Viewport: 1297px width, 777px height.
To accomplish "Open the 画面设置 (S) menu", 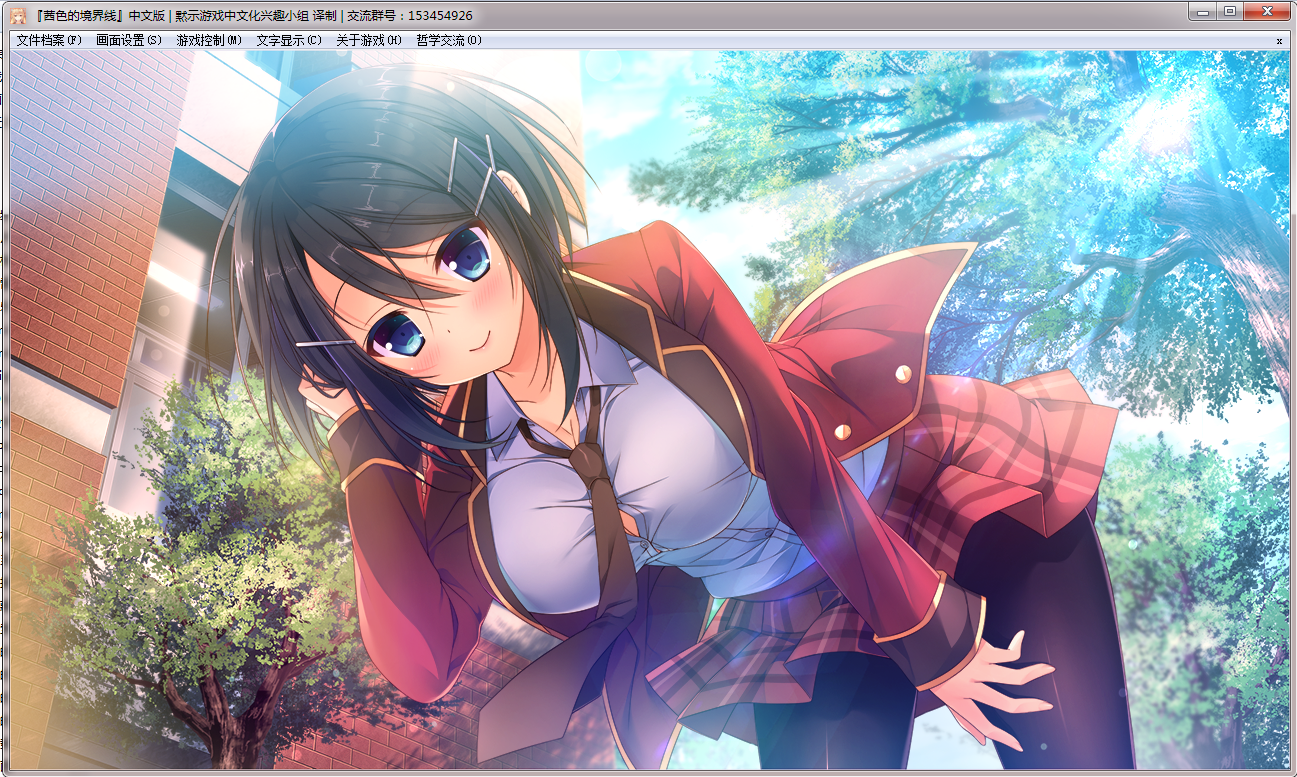I will [128, 41].
